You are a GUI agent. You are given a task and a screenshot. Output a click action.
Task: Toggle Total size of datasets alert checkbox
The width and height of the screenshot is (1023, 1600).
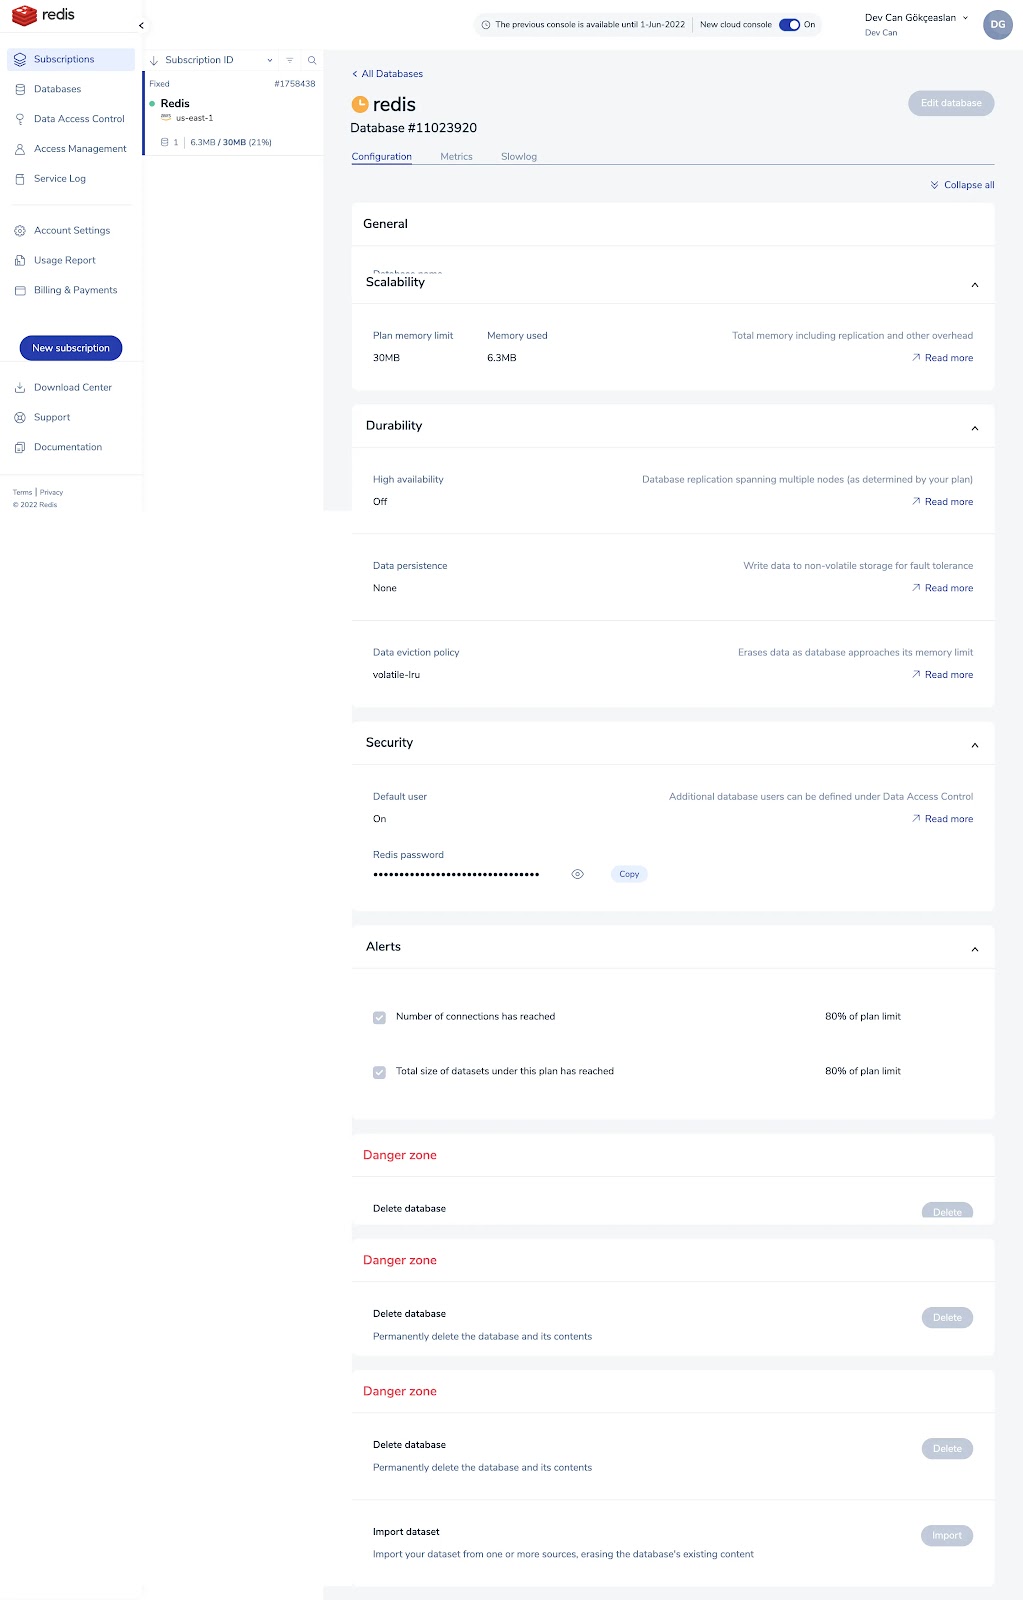pyautogui.click(x=379, y=1072)
